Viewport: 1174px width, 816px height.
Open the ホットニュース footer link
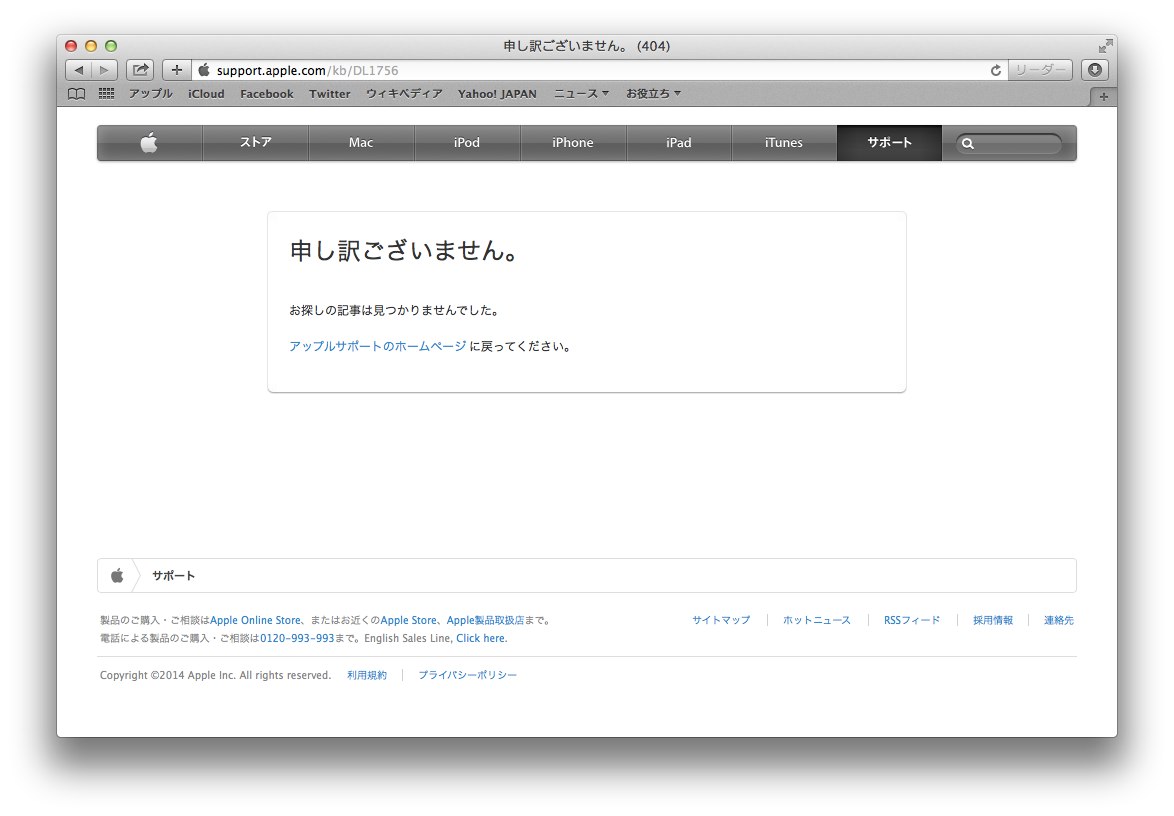point(817,620)
